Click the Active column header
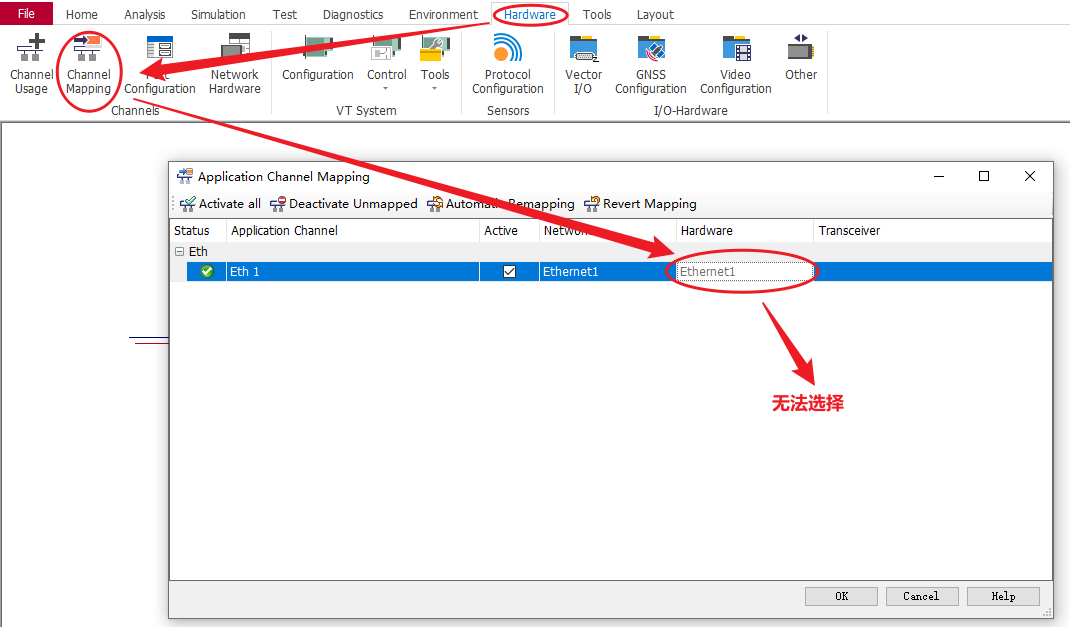Viewport: 1070px width, 627px height. coord(509,231)
